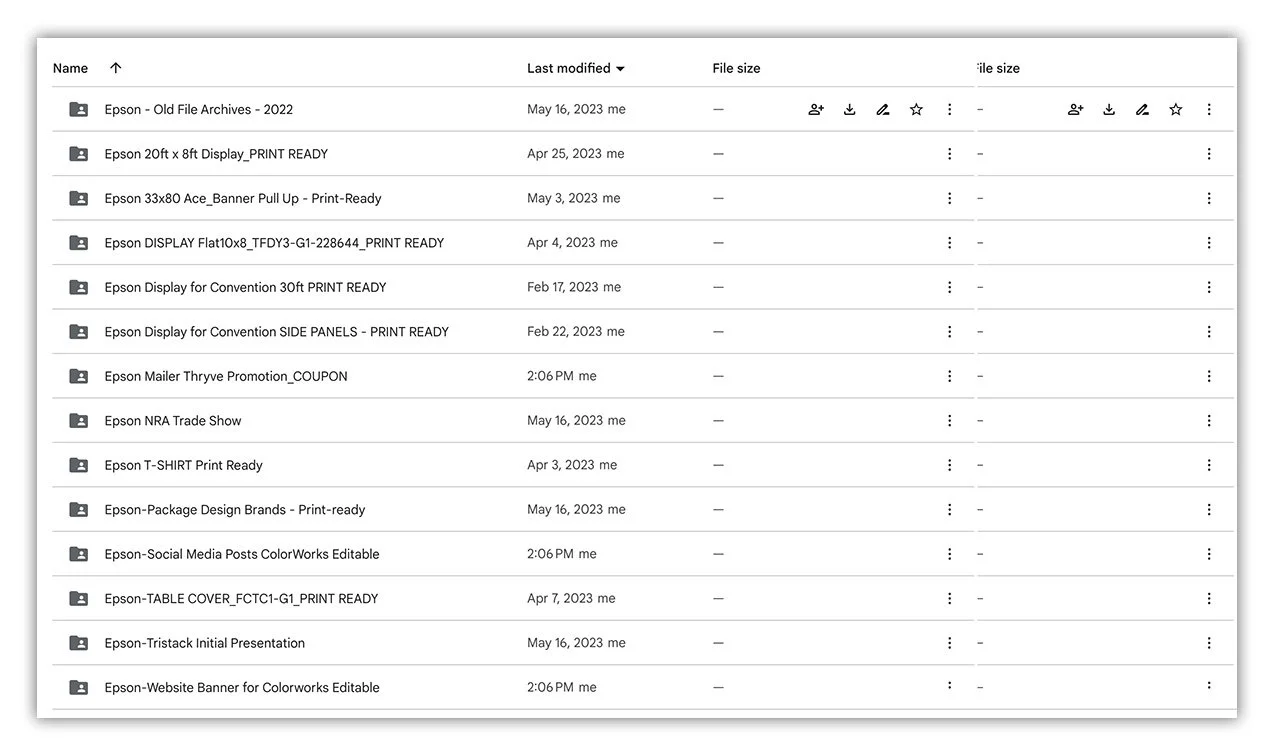
Task: Open middle three-dot menu for Epson - Old File Archives
Action: [949, 110]
